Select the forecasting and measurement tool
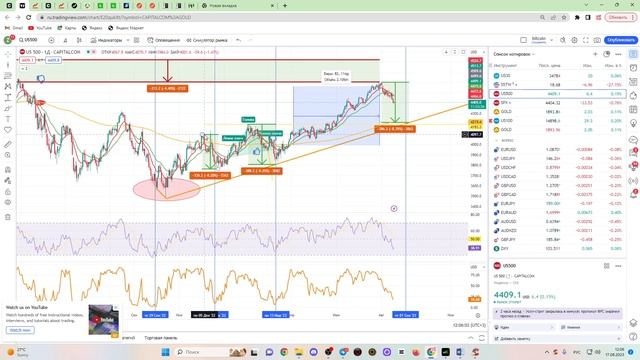Screen dimensions: 640x360 coord(8,98)
